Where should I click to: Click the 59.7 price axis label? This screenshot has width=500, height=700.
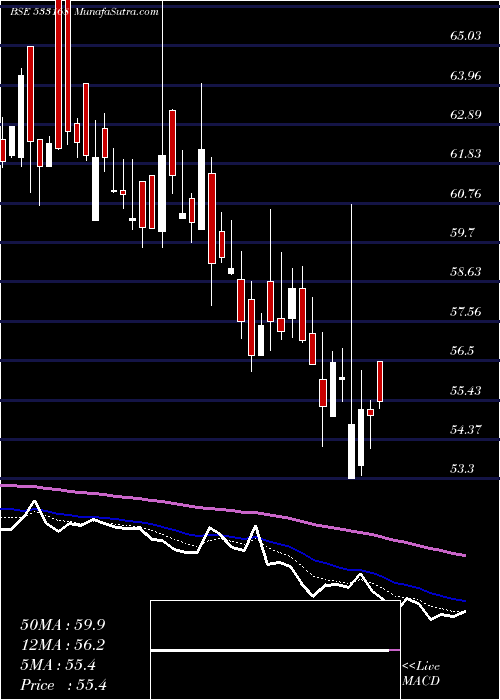coord(462,233)
